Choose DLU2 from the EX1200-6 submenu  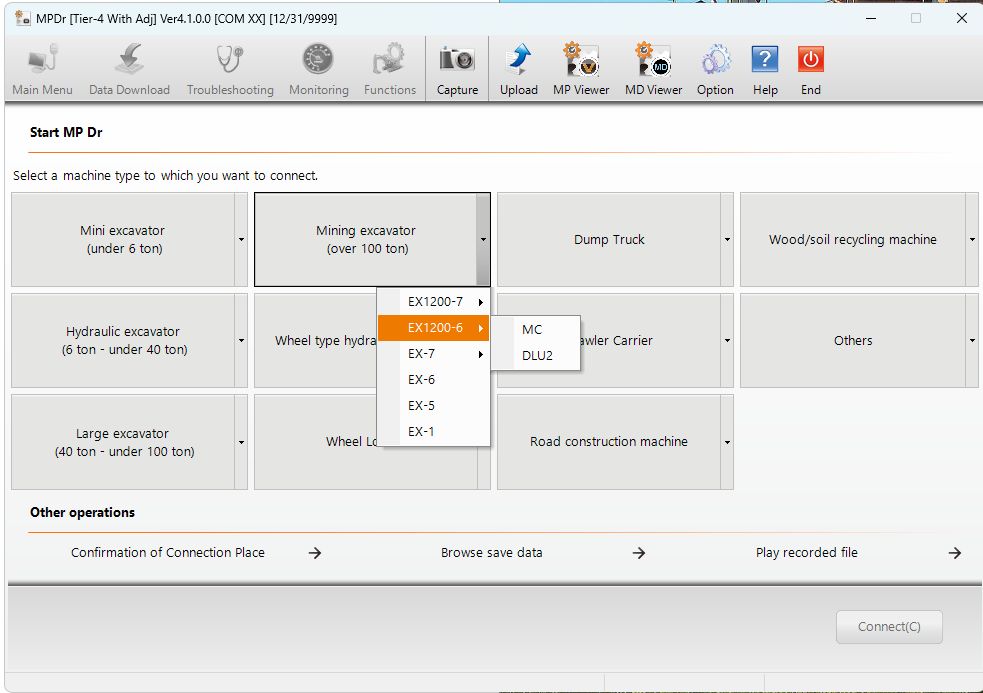tap(536, 356)
